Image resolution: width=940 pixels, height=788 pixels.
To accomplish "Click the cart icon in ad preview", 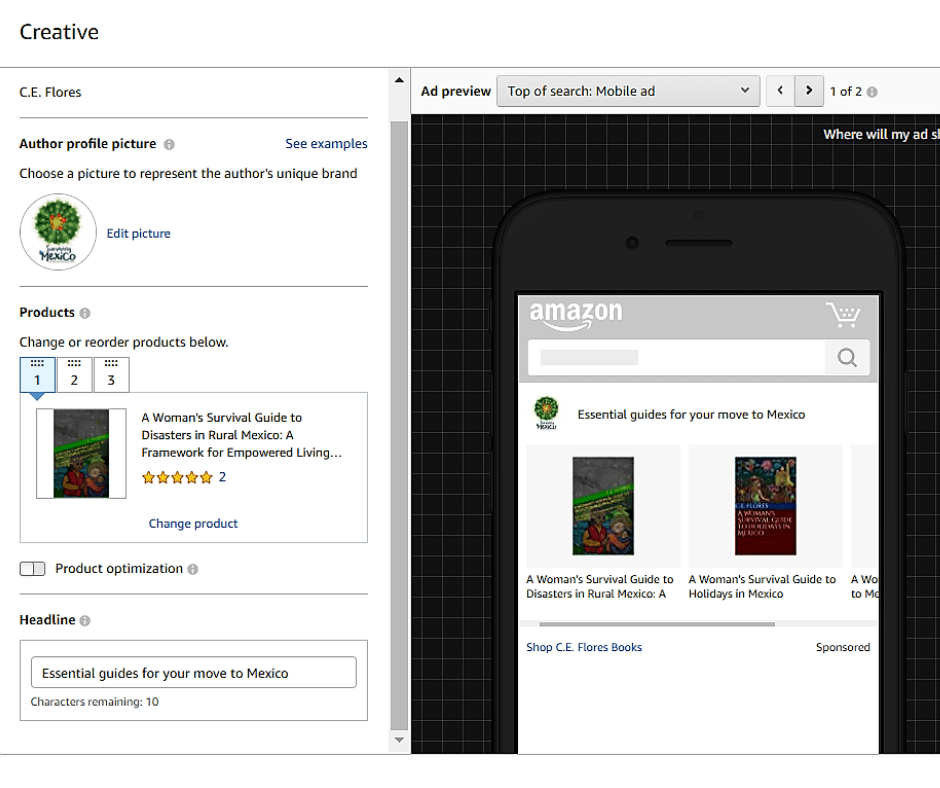I will point(843,315).
